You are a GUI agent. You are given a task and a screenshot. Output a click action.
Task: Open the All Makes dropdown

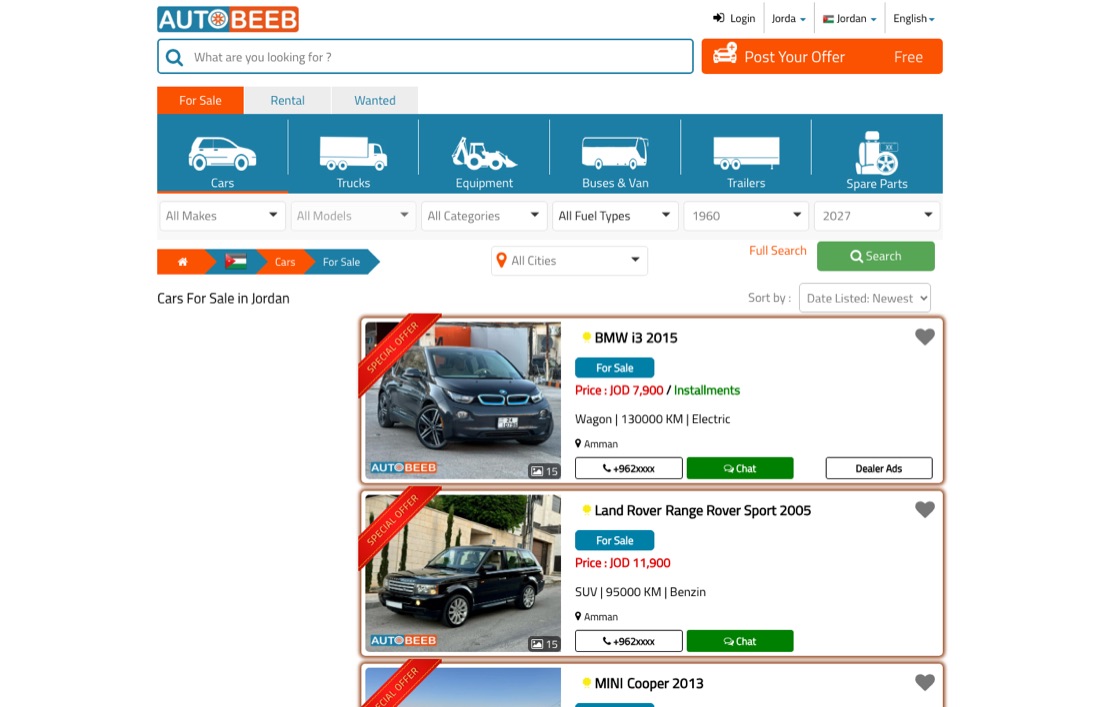coord(222,216)
